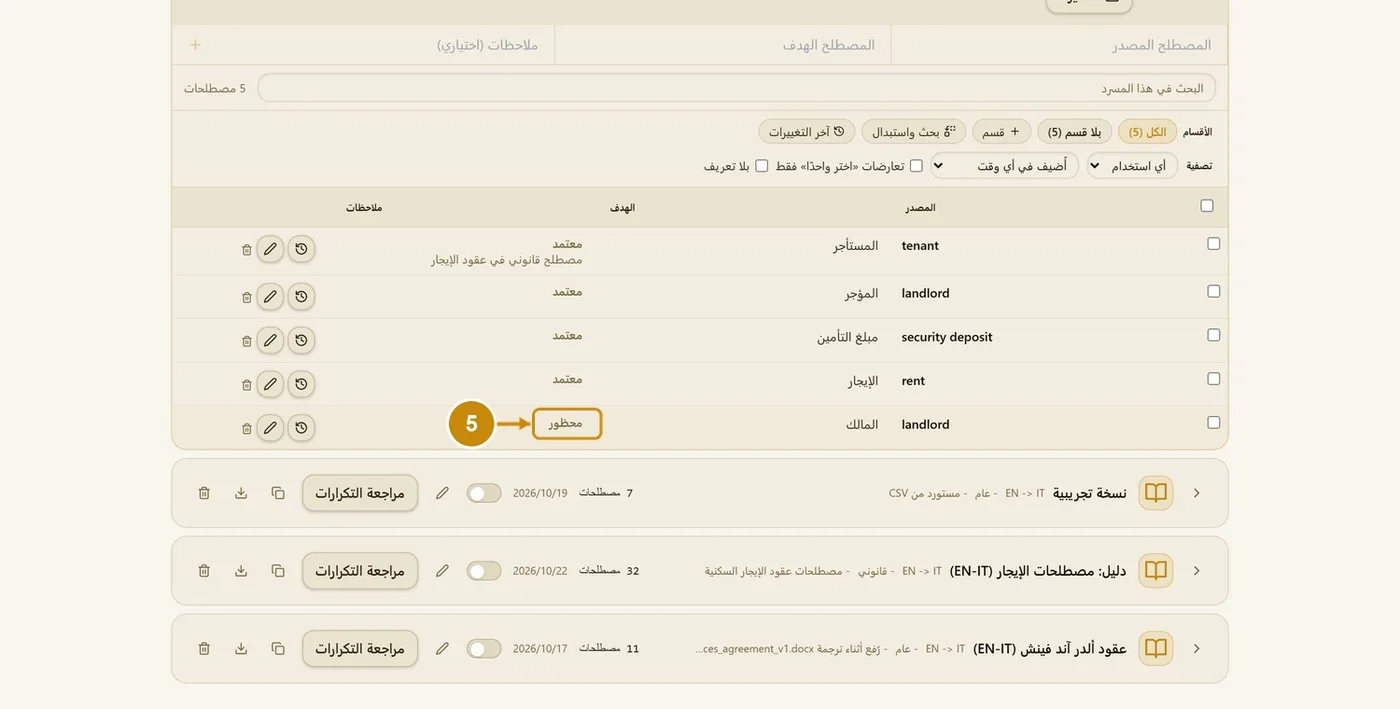Edit the landlord المؤجر term
This screenshot has width=1400, height=709.
270,297
